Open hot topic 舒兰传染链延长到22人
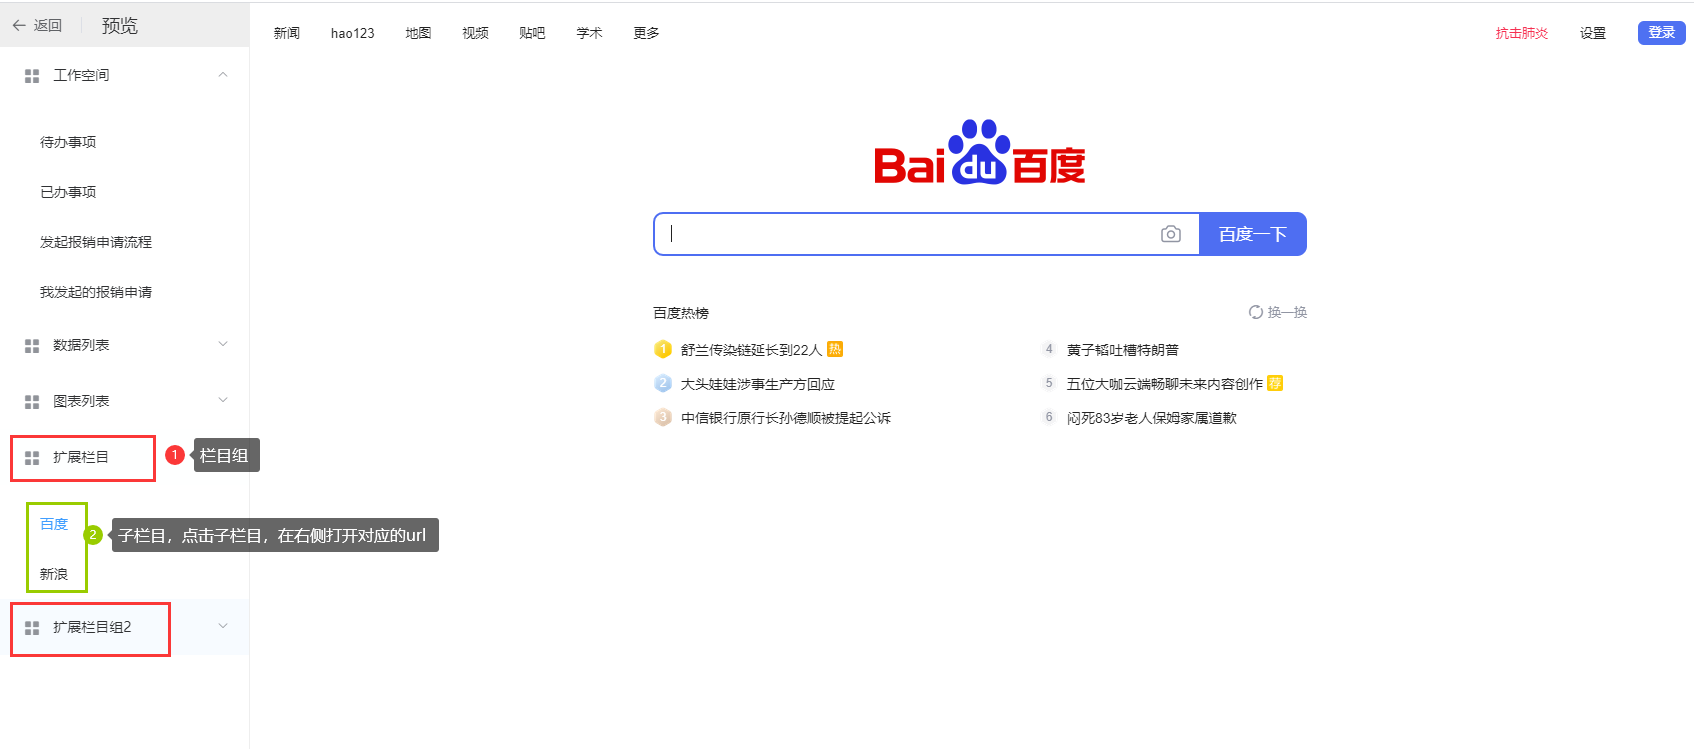 pos(751,350)
